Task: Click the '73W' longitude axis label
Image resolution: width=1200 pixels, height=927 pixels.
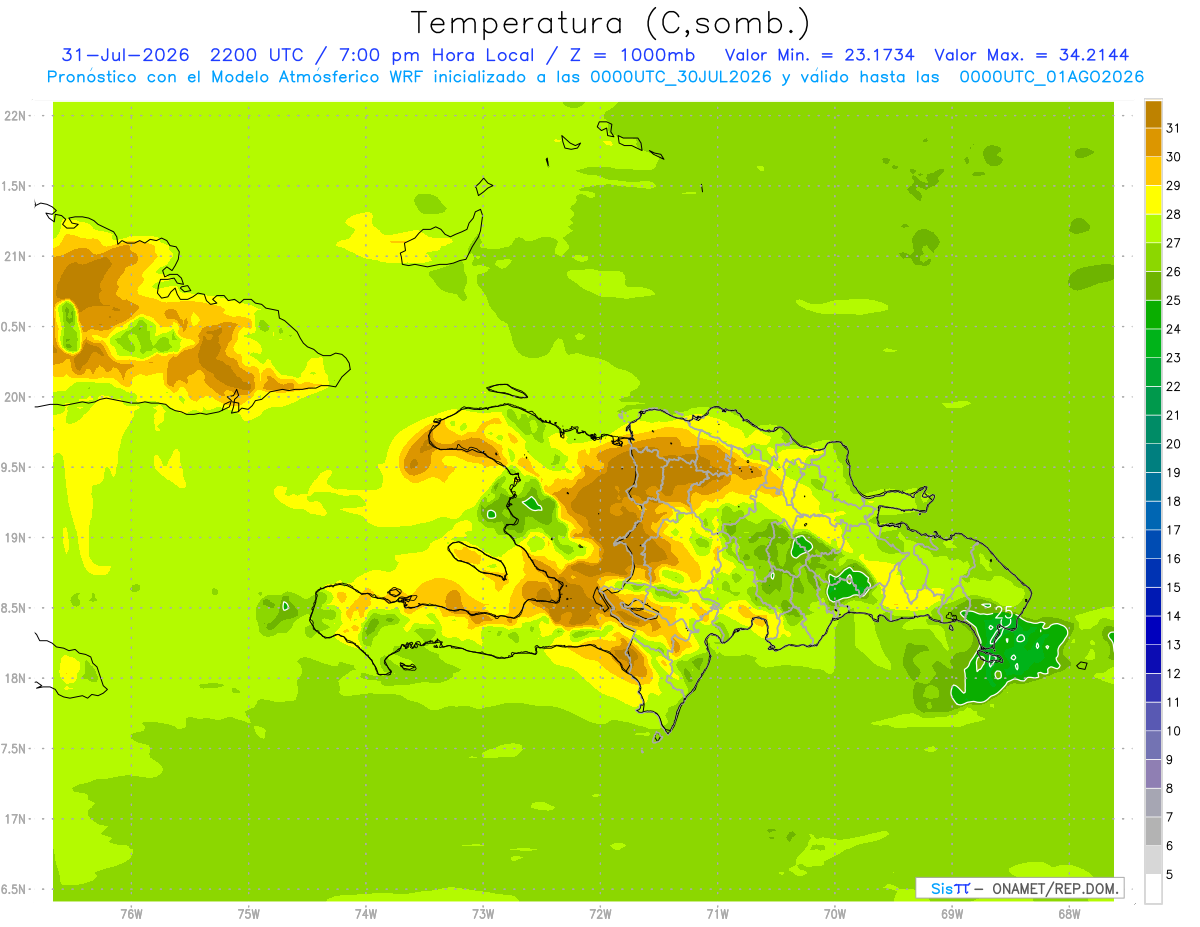Action: pyautogui.click(x=483, y=912)
